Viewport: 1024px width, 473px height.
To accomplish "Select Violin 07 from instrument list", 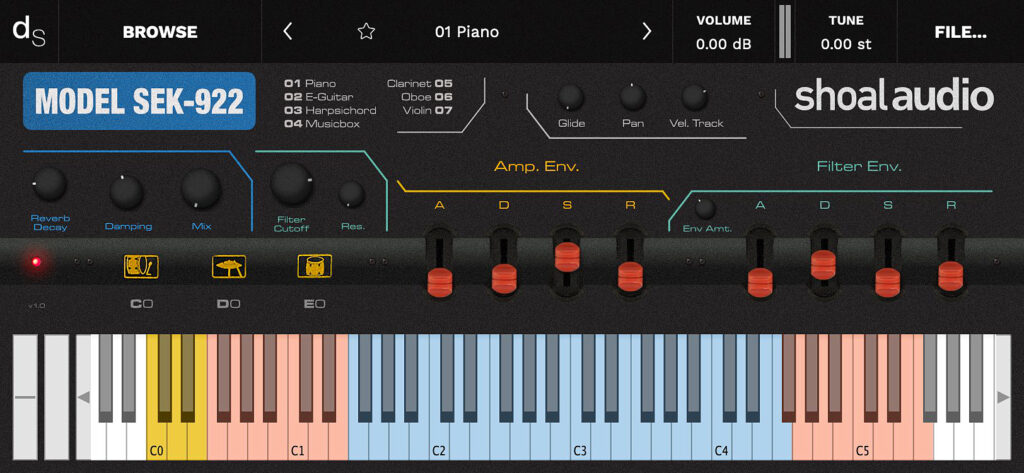I will click(x=428, y=110).
